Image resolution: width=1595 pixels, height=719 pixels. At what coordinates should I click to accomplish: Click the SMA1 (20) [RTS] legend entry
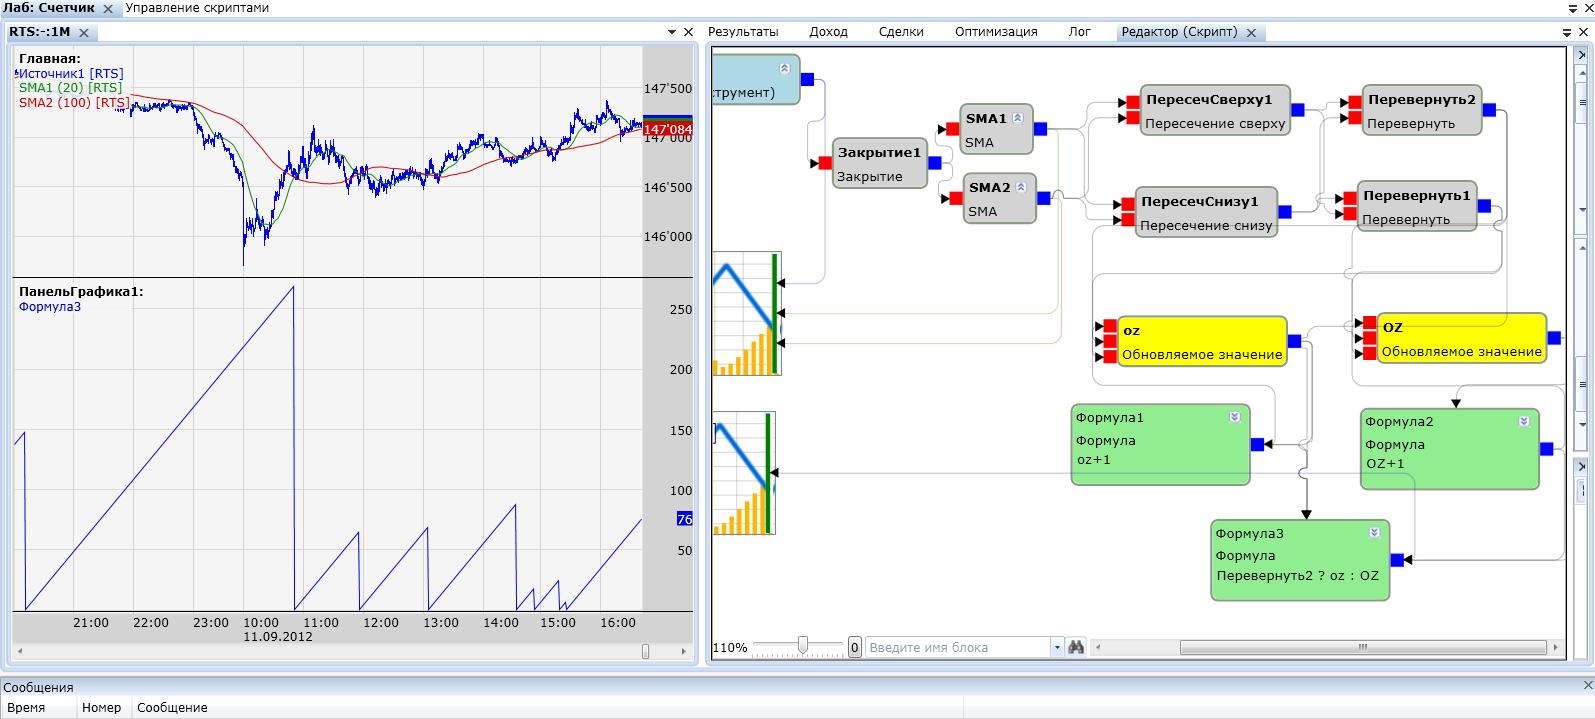pyautogui.click(x=71, y=88)
